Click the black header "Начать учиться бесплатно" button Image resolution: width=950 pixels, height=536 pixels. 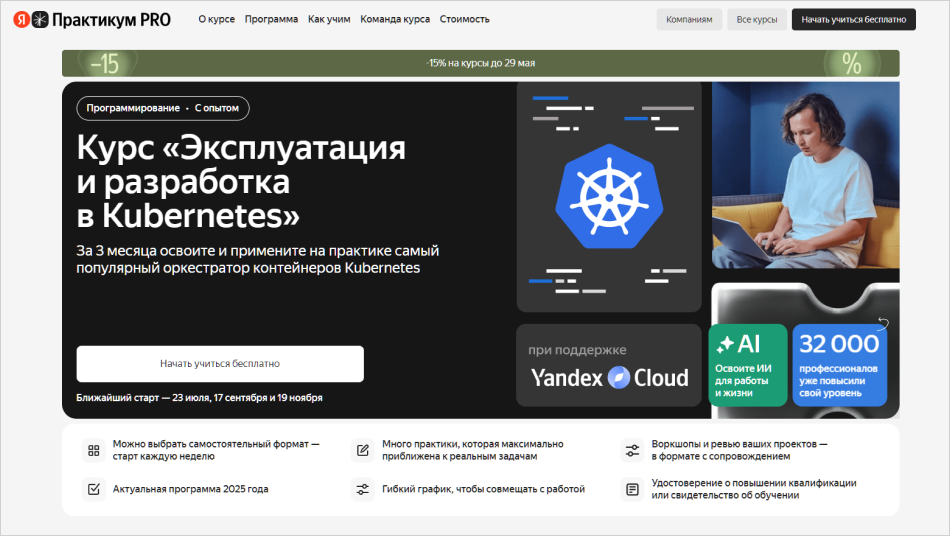pos(854,19)
